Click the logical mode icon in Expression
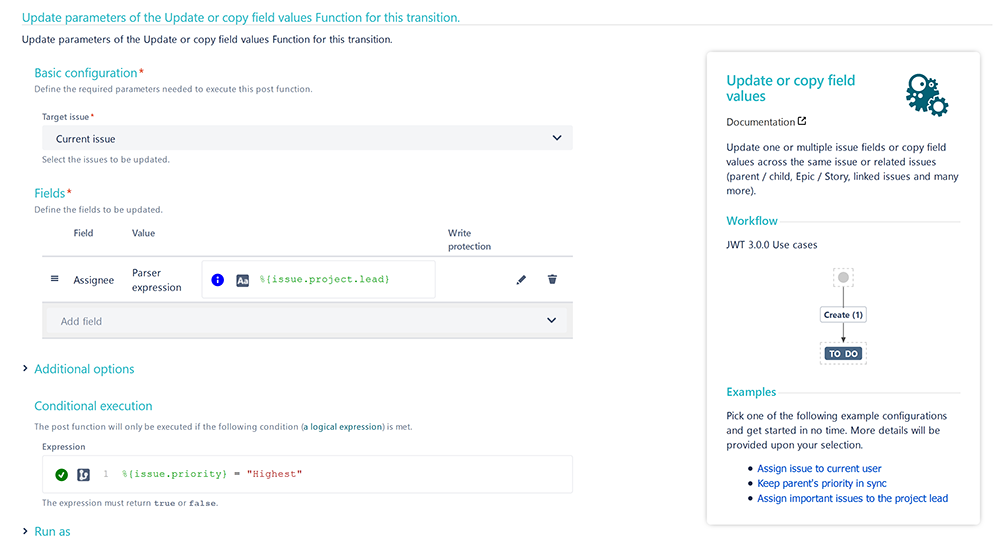The width and height of the screenshot is (1000, 549). pyautogui.click(x=84, y=474)
